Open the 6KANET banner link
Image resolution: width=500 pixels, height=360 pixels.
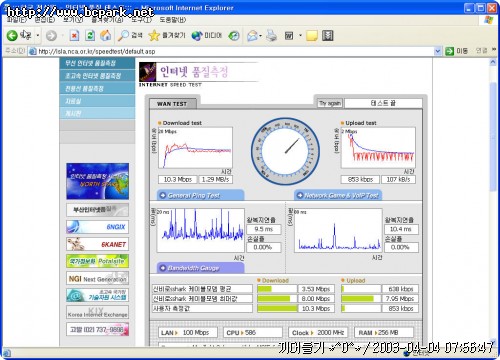point(97,244)
